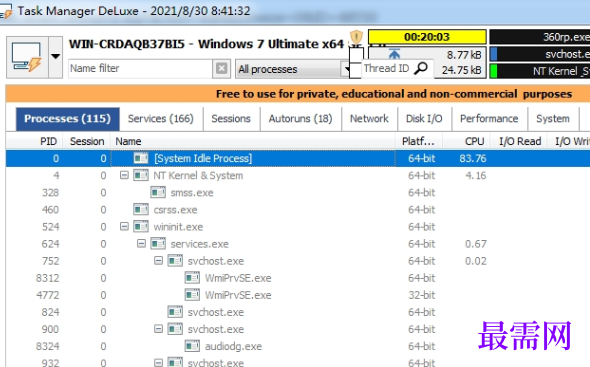Select WmiPrvSE.exe with PID 4772
Viewport: 590px width, 367px height.
tap(298, 295)
